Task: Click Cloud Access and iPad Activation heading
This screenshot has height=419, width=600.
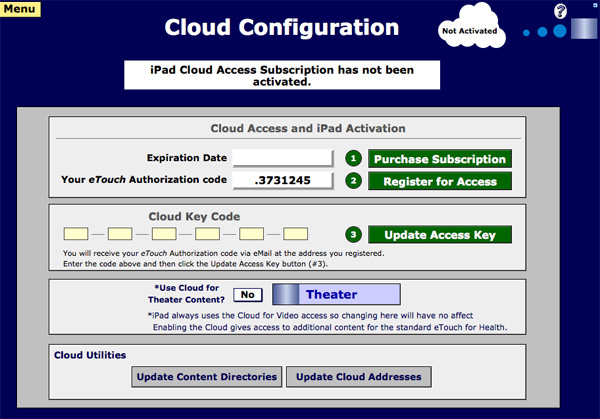Action: pyautogui.click(x=308, y=128)
